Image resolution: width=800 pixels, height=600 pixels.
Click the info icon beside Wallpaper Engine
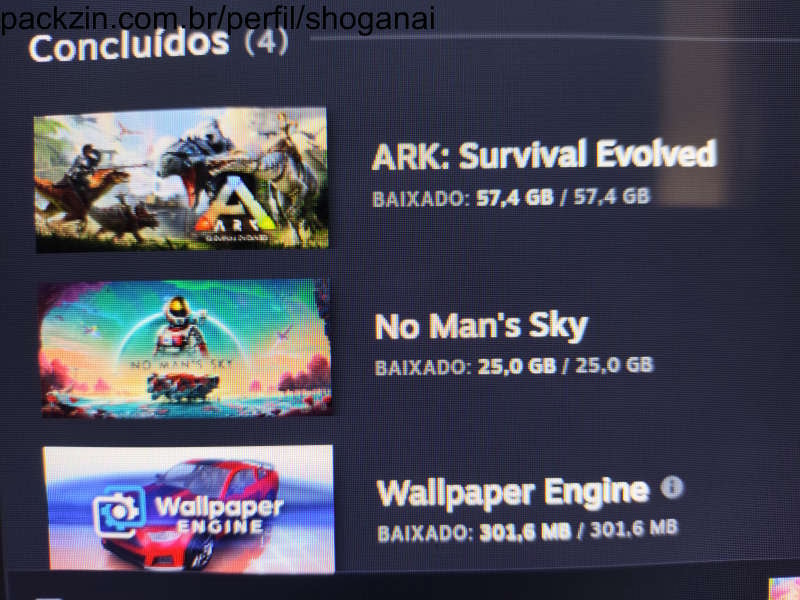click(x=672, y=487)
